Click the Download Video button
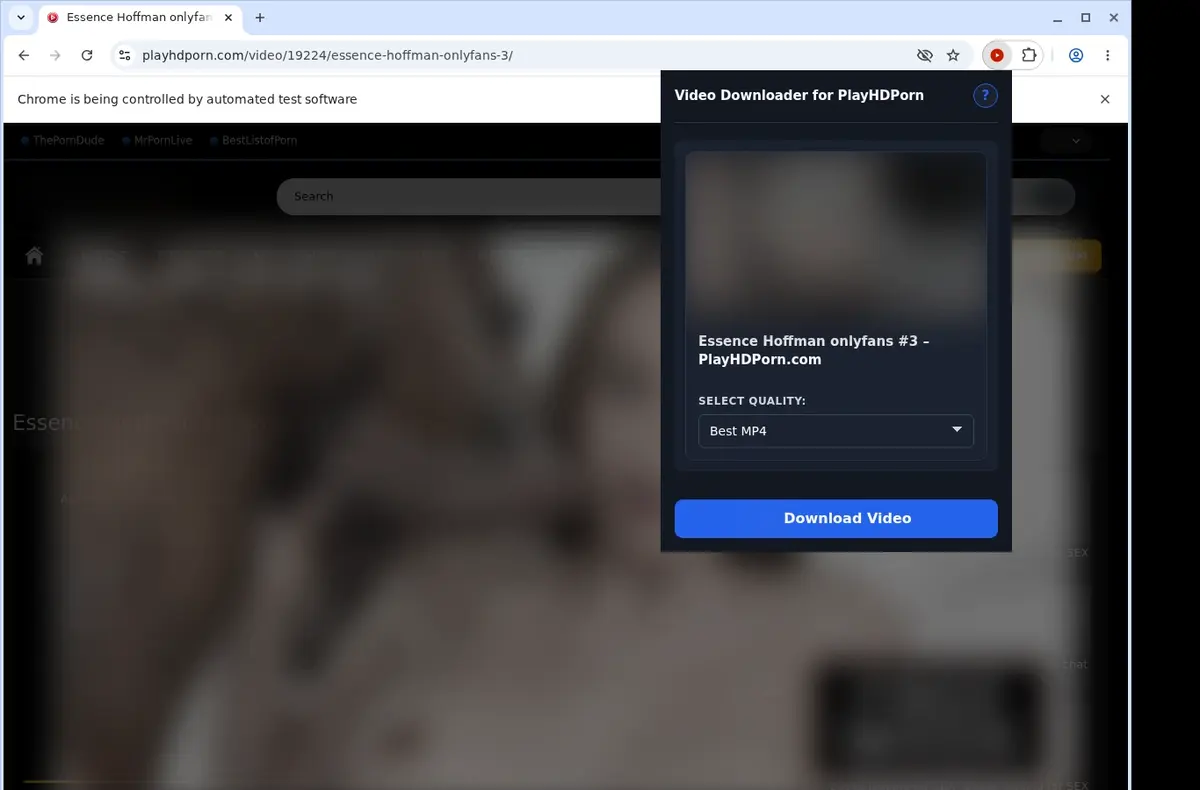This screenshot has width=1200, height=790. pos(836,518)
